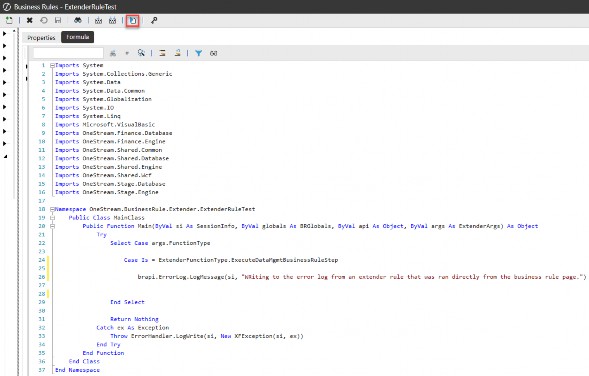Click 'Imports OneStream.Shared.Common' line
This screenshot has width=589, height=376.
pyautogui.click(x=108, y=150)
